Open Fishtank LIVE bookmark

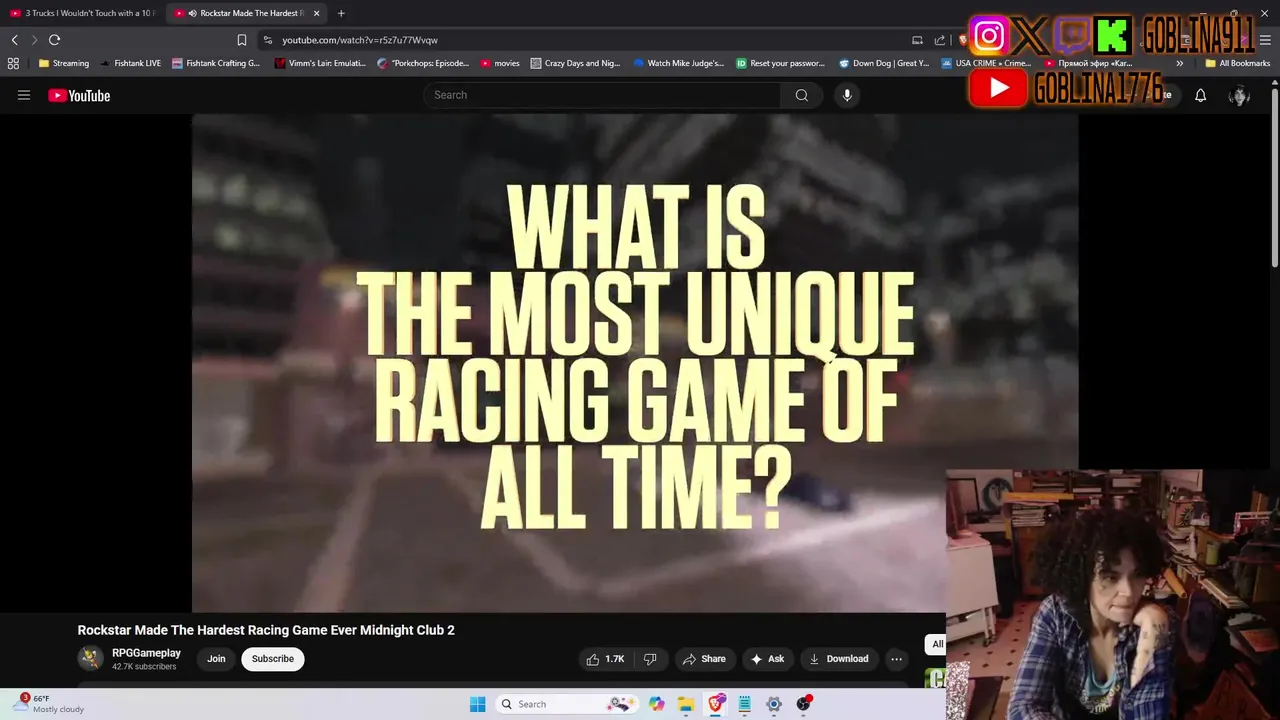coord(131,63)
